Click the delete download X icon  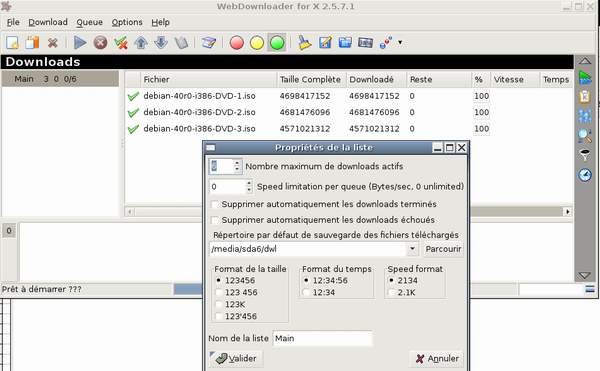[x=52, y=42]
